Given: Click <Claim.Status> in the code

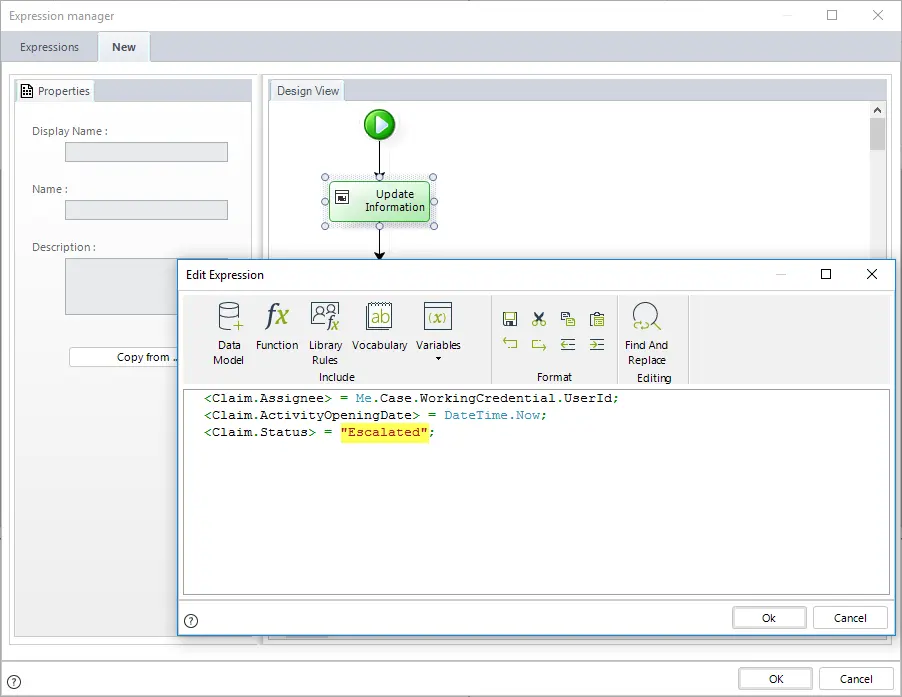Looking at the screenshot, I should pyautogui.click(x=260, y=432).
